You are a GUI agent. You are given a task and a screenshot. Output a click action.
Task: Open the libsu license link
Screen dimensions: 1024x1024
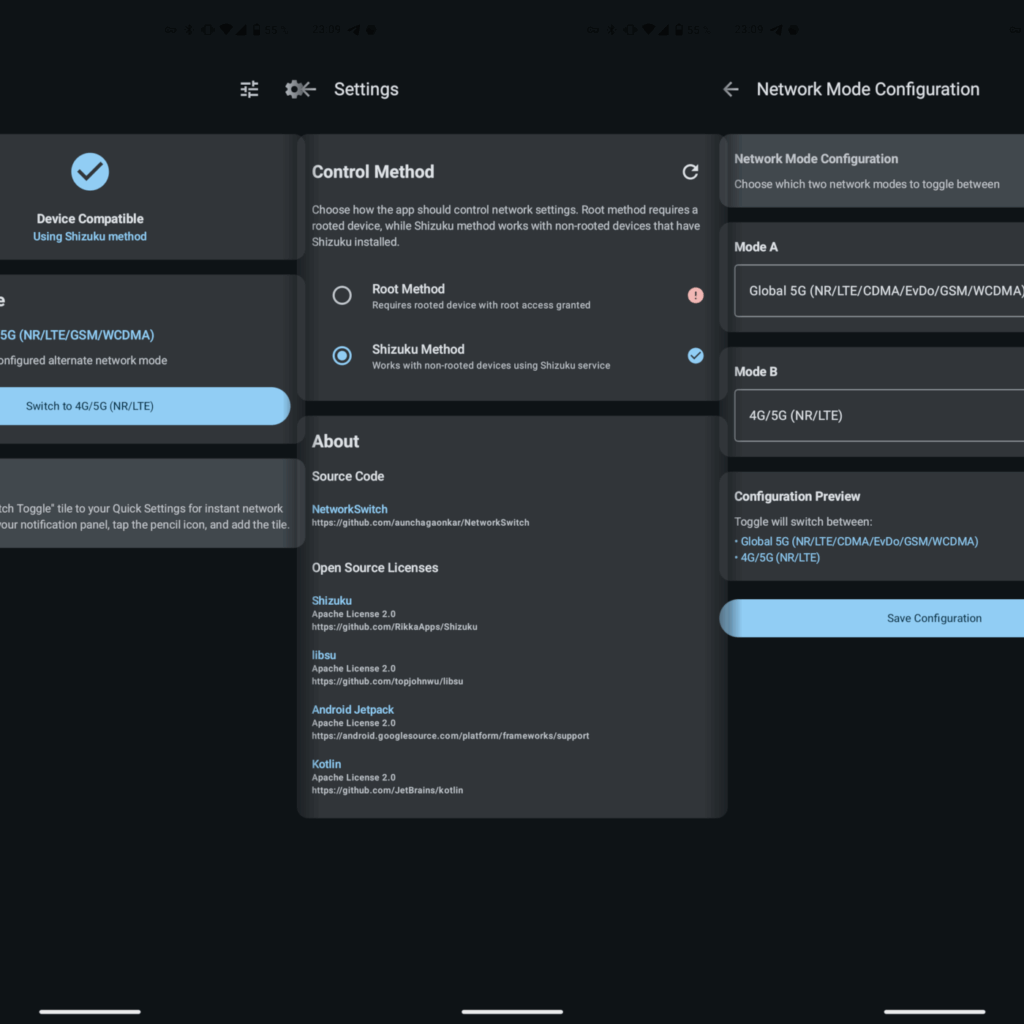(324, 655)
